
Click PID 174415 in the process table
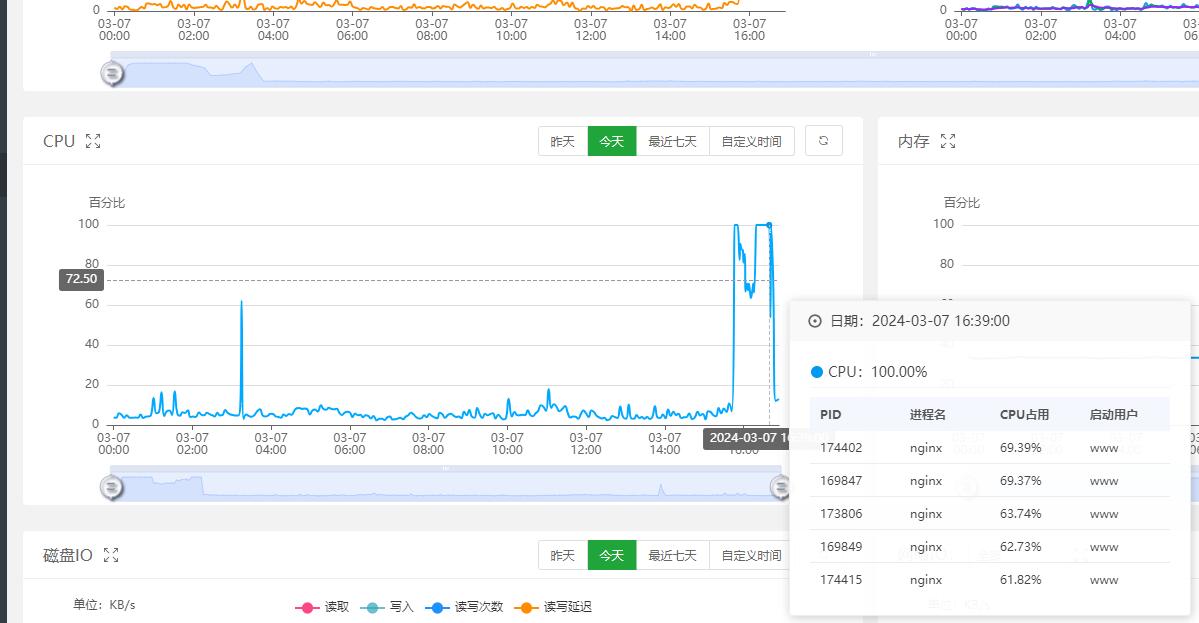pyautogui.click(x=841, y=579)
